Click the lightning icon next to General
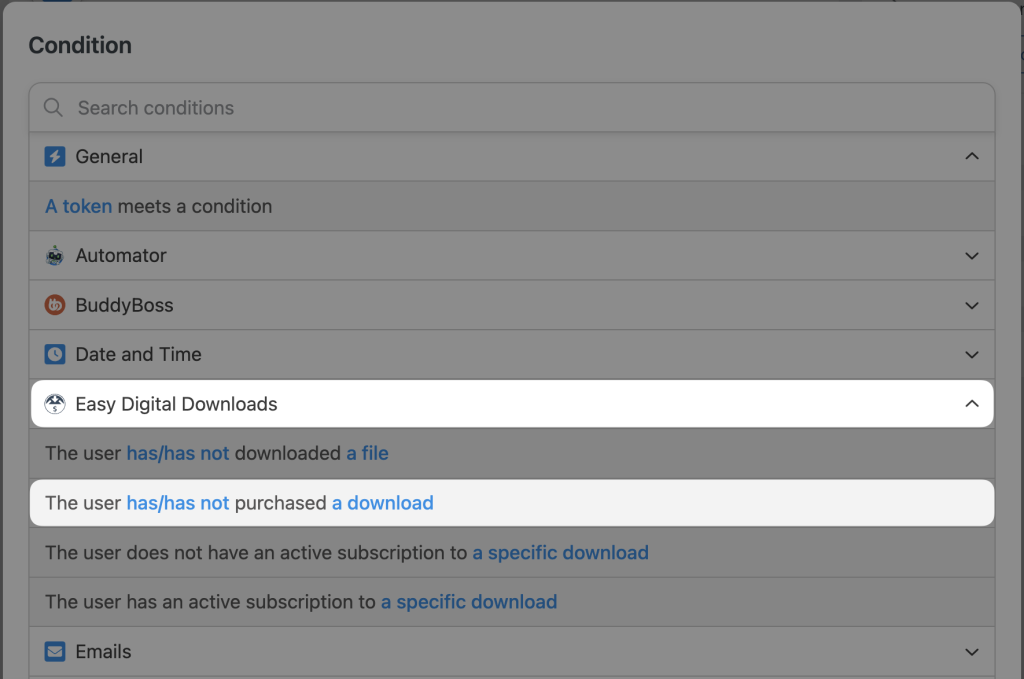This screenshot has height=679, width=1024. pyautogui.click(x=54, y=157)
